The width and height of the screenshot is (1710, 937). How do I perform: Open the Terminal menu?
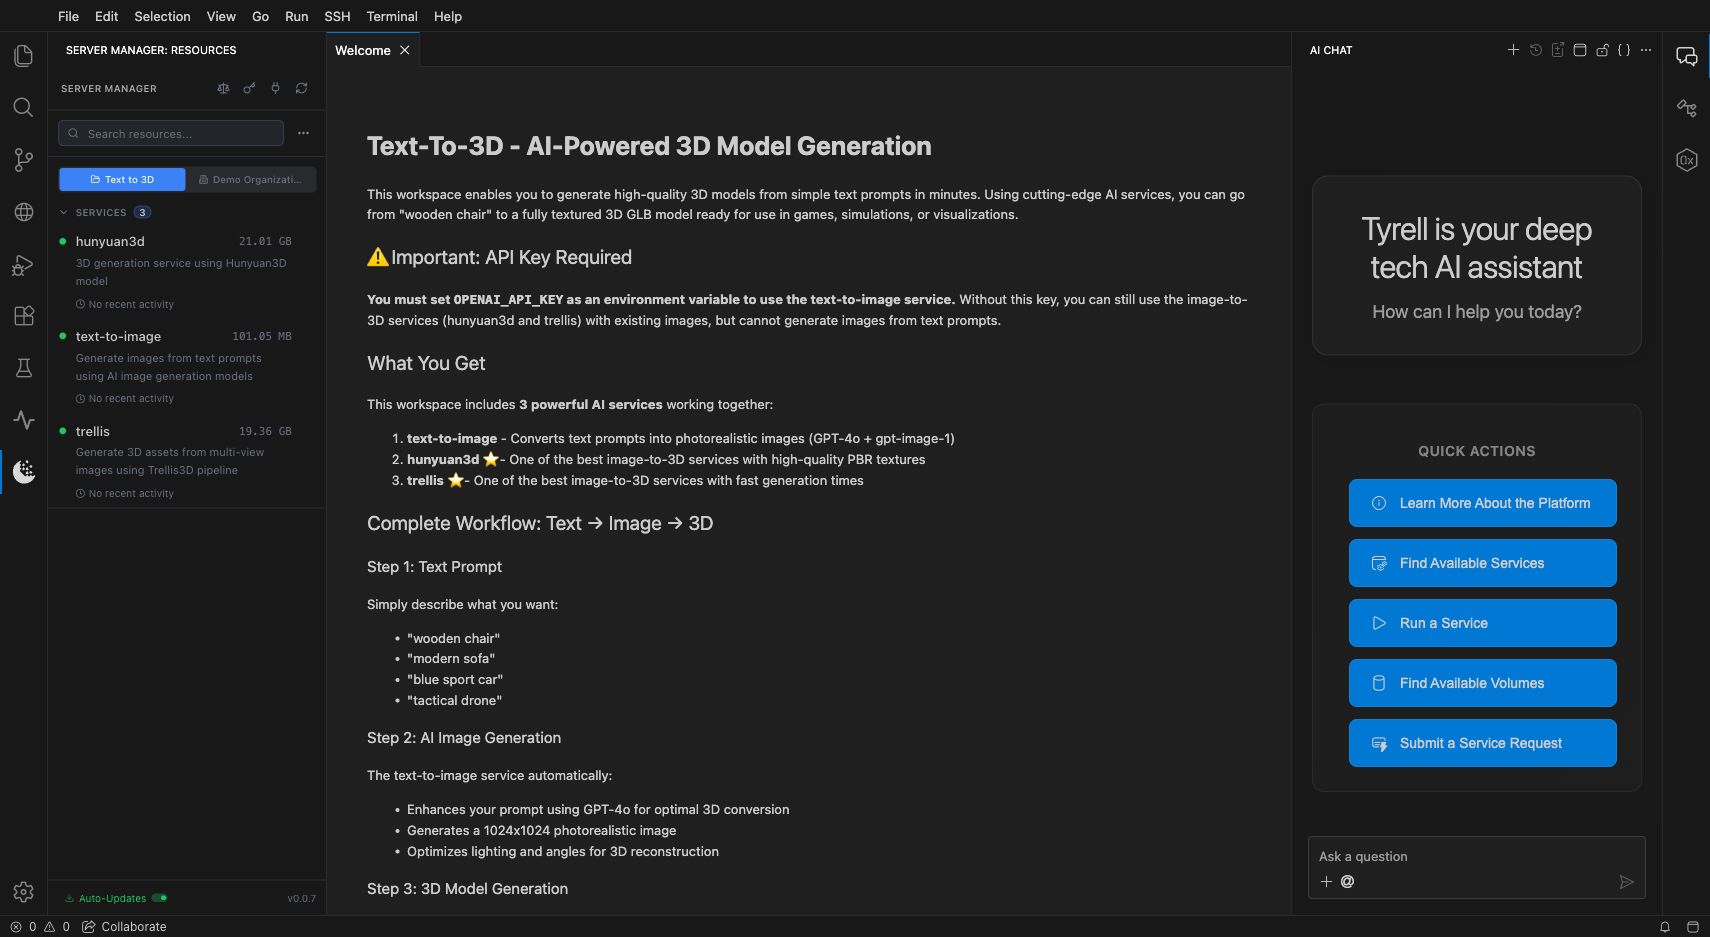pos(392,16)
